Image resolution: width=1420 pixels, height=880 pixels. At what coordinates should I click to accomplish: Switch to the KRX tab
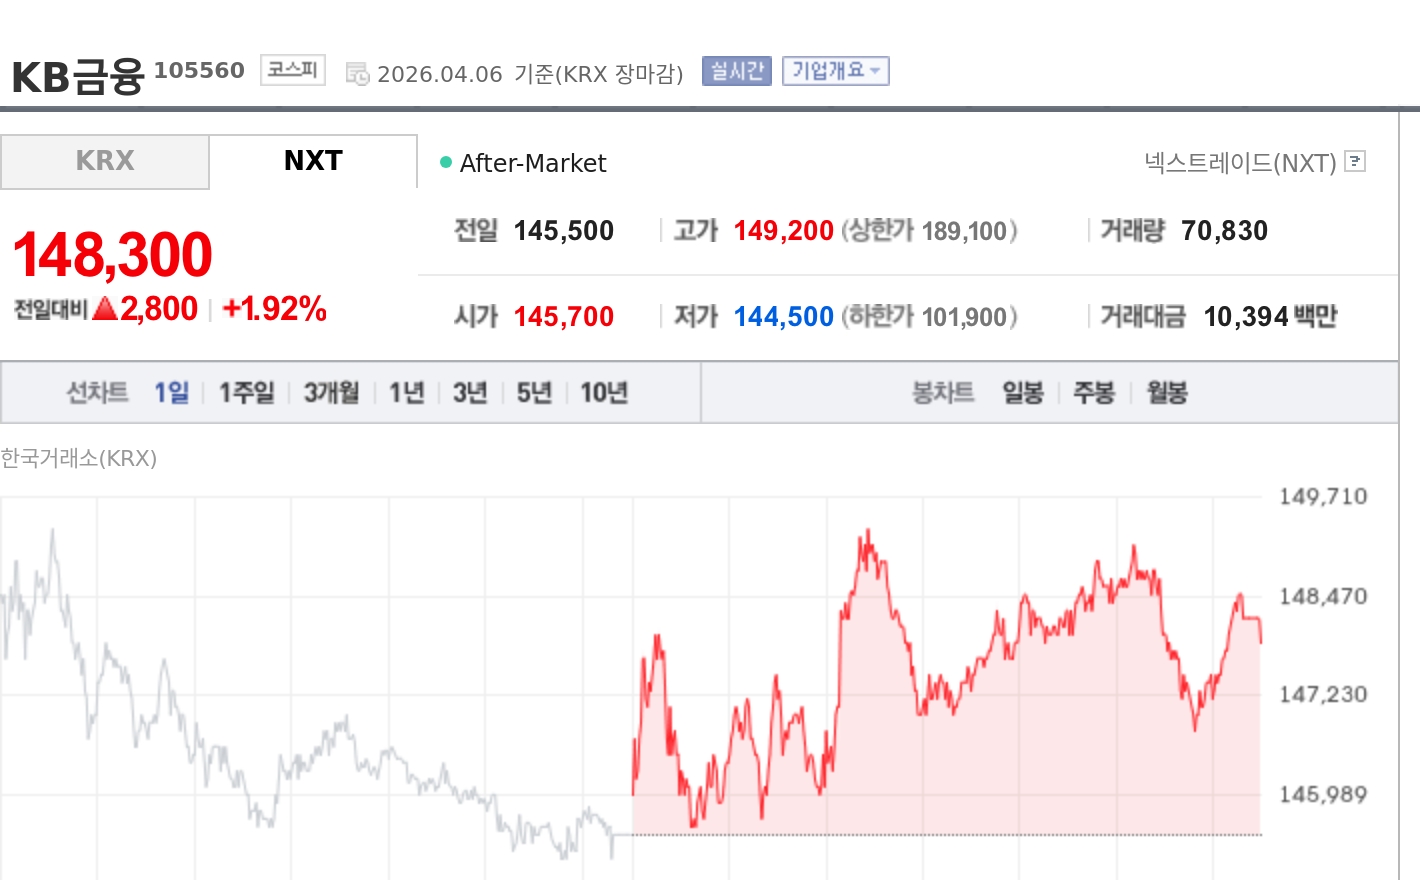[103, 161]
